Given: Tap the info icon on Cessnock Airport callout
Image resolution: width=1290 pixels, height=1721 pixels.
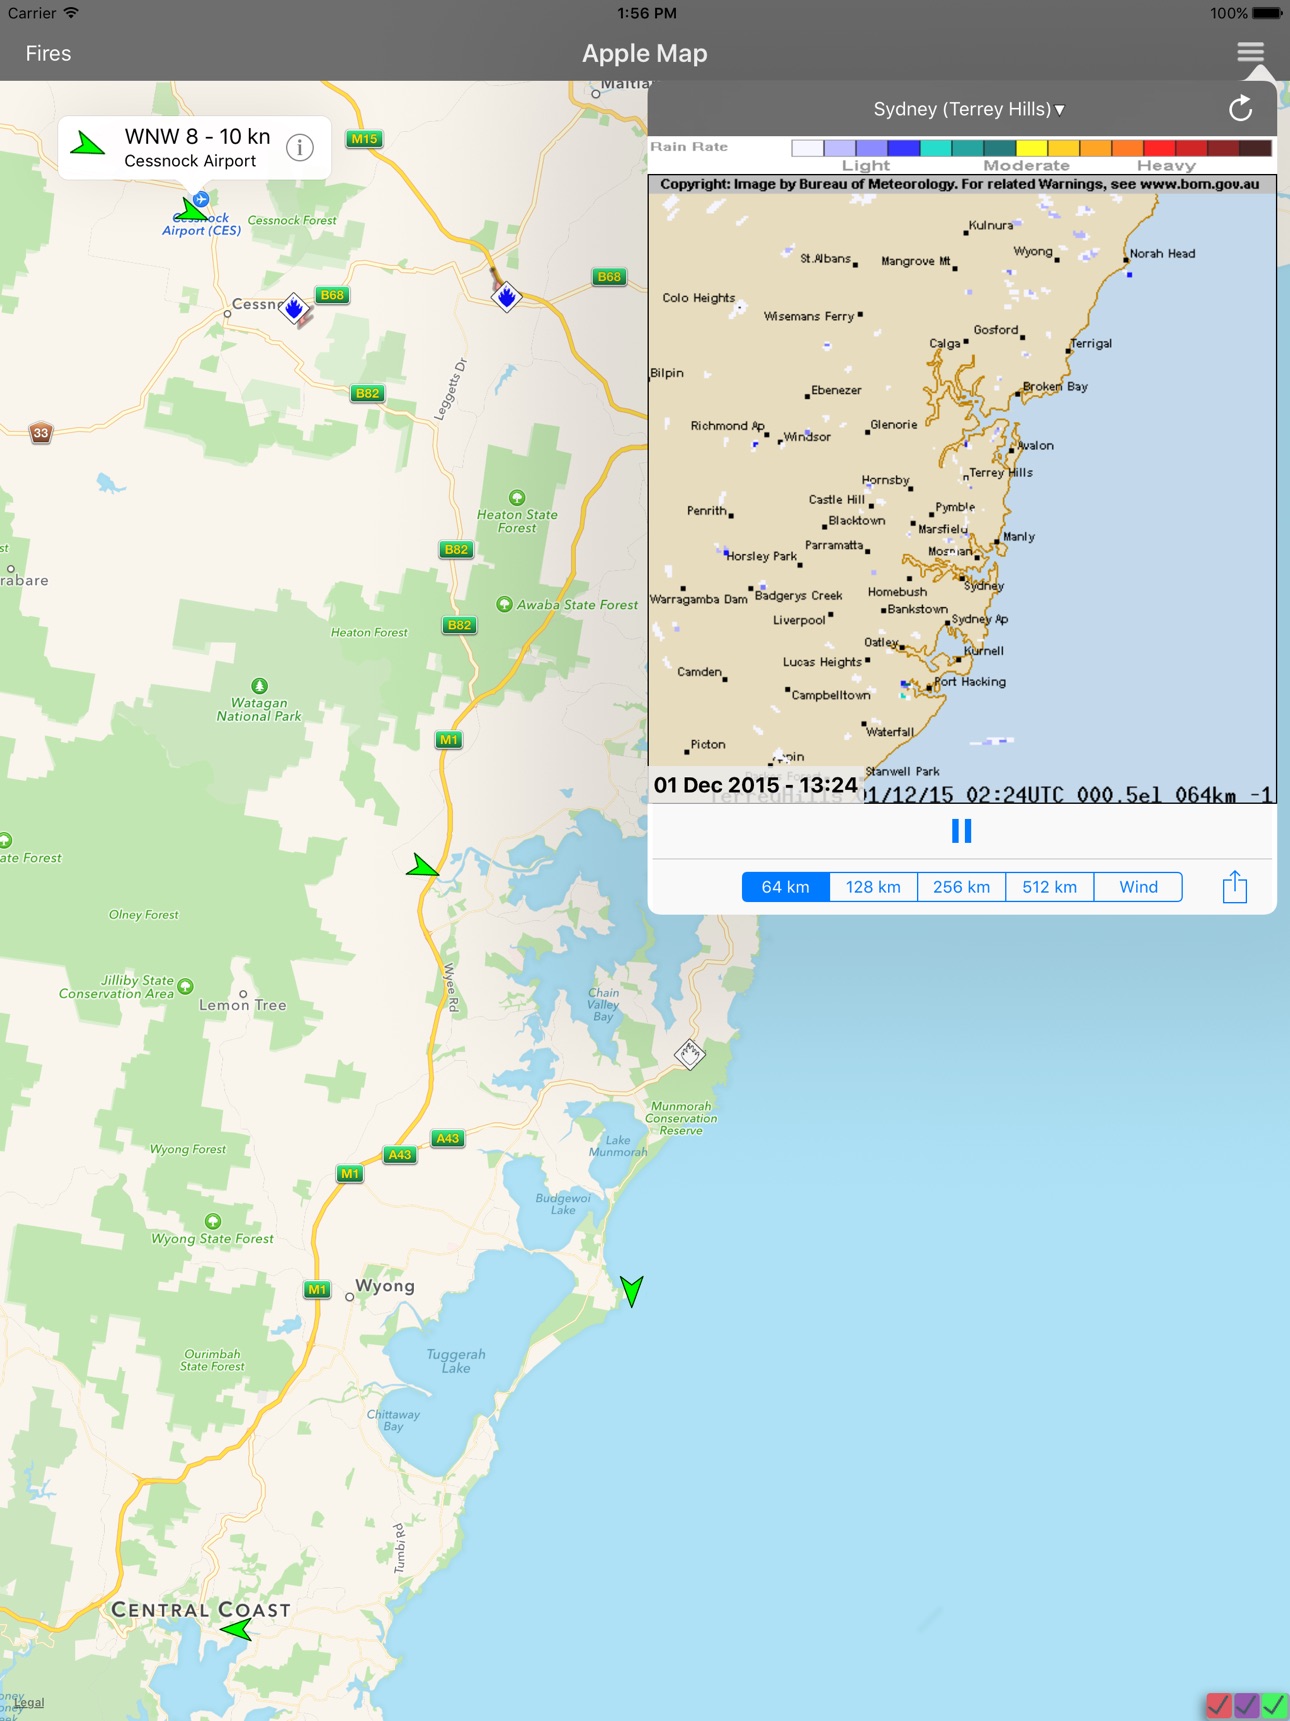Looking at the screenshot, I should pos(300,148).
